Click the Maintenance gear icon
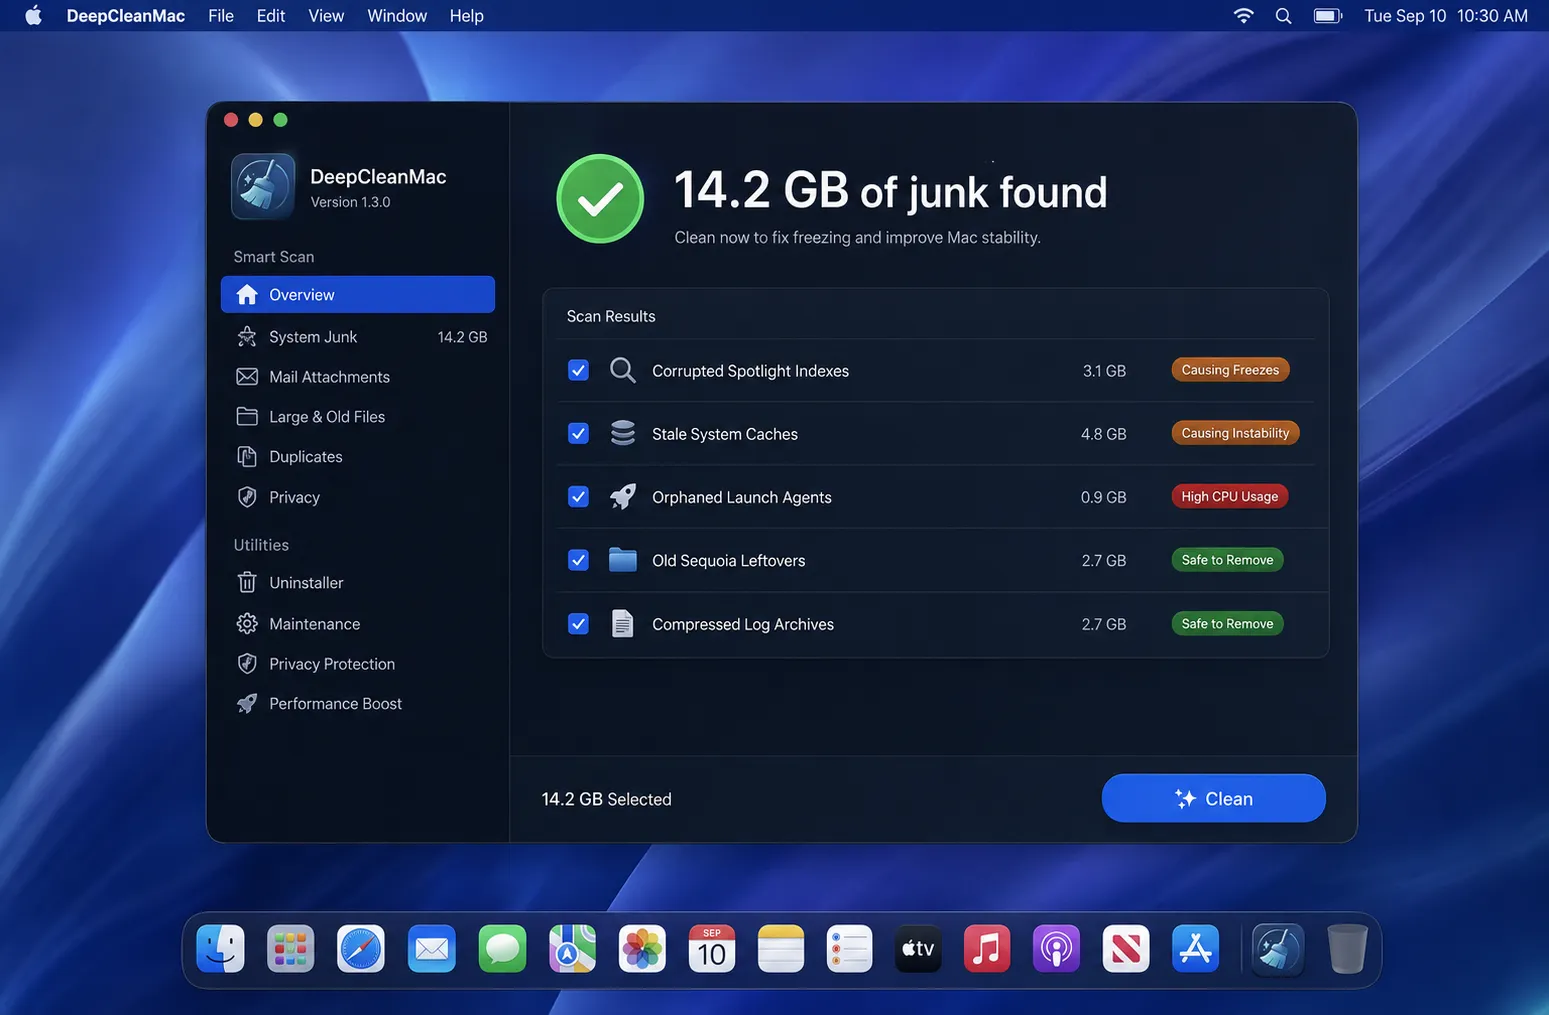The image size is (1549, 1015). click(x=247, y=623)
